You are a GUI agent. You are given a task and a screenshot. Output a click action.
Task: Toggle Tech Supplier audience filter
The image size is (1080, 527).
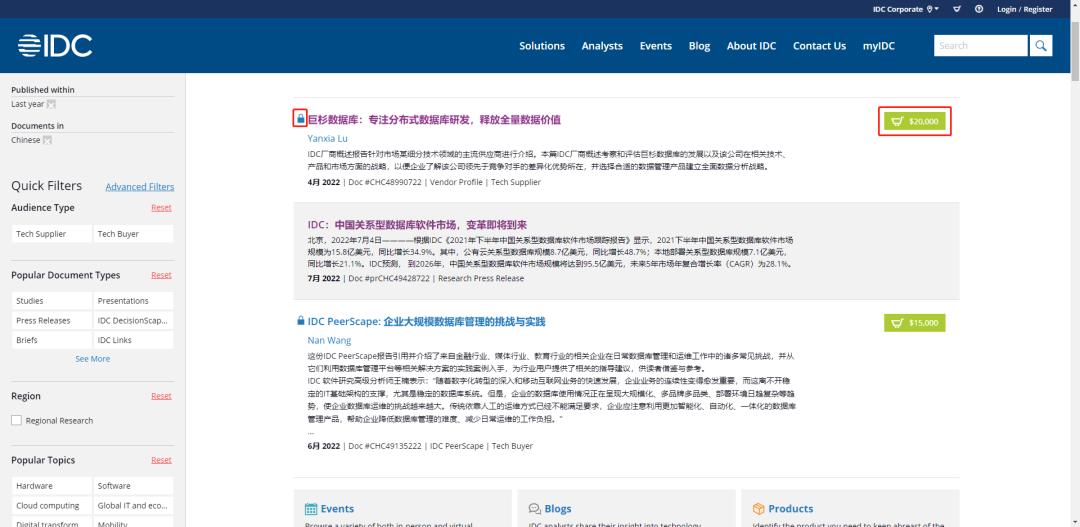[52, 234]
